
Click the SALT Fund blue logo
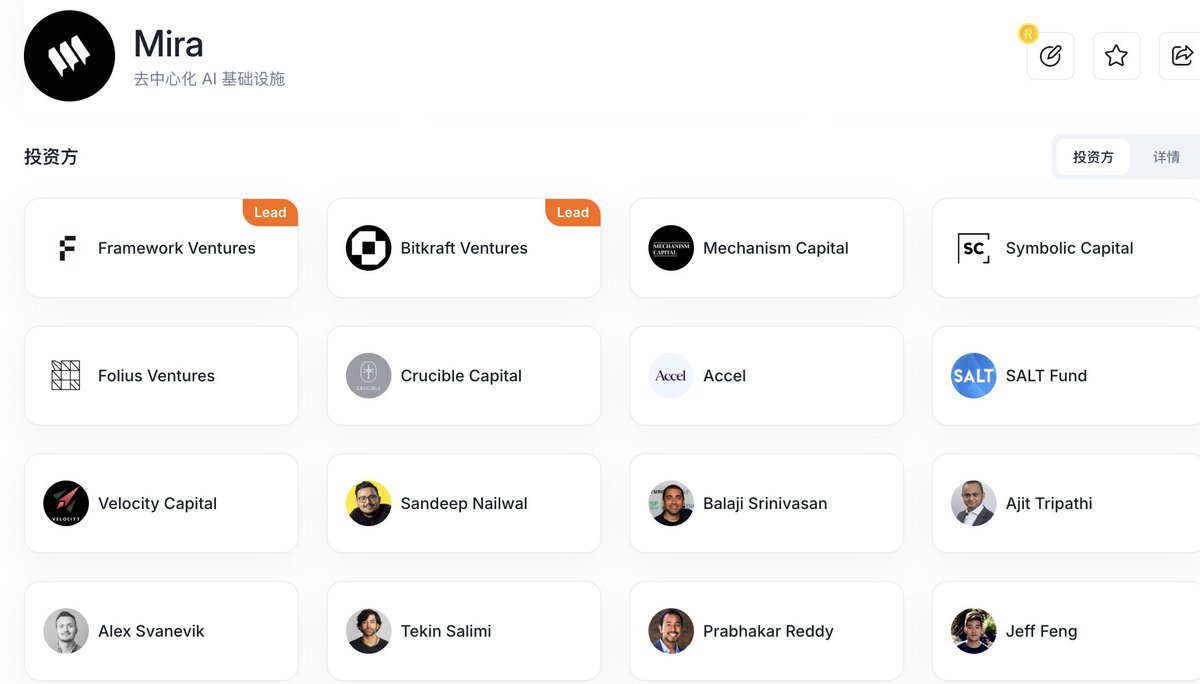973,376
